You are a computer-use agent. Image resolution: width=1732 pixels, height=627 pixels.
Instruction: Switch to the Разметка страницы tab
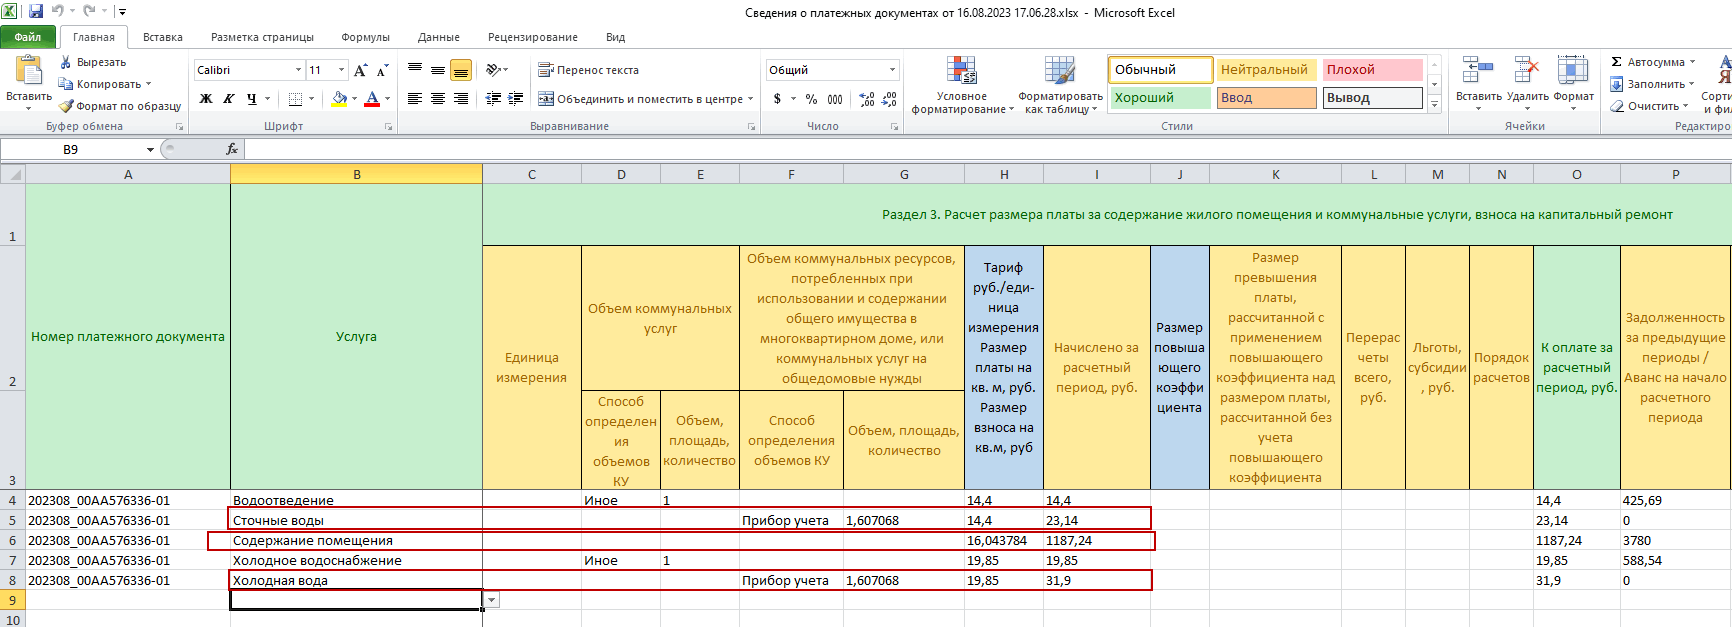point(262,37)
